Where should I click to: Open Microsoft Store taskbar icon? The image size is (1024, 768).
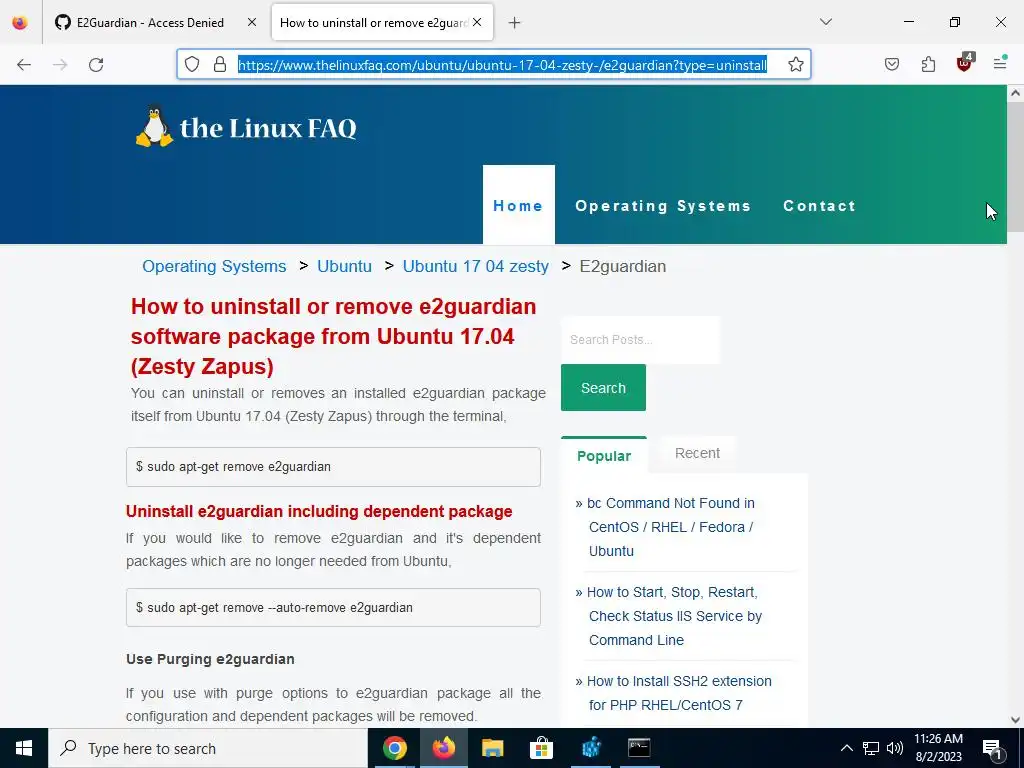click(541, 748)
